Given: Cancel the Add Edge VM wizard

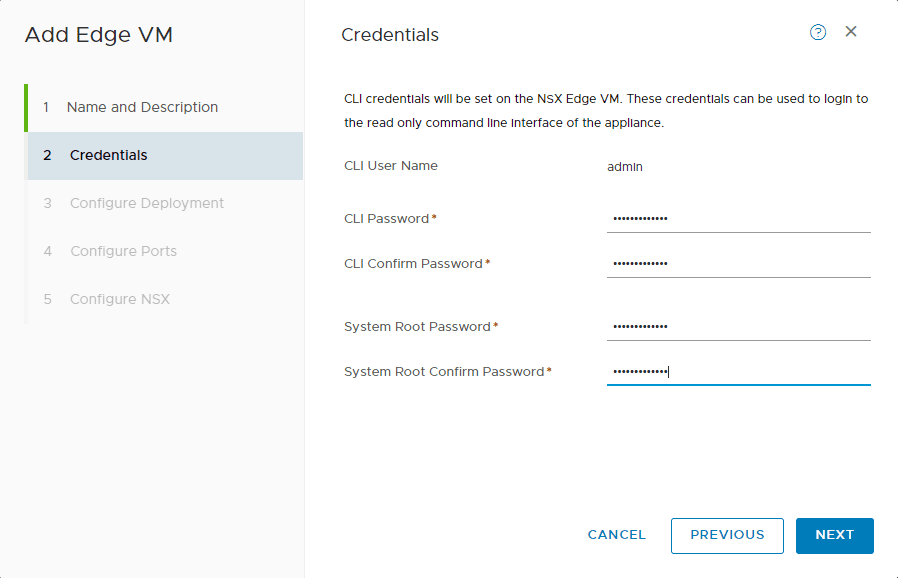Looking at the screenshot, I should click(x=616, y=535).
